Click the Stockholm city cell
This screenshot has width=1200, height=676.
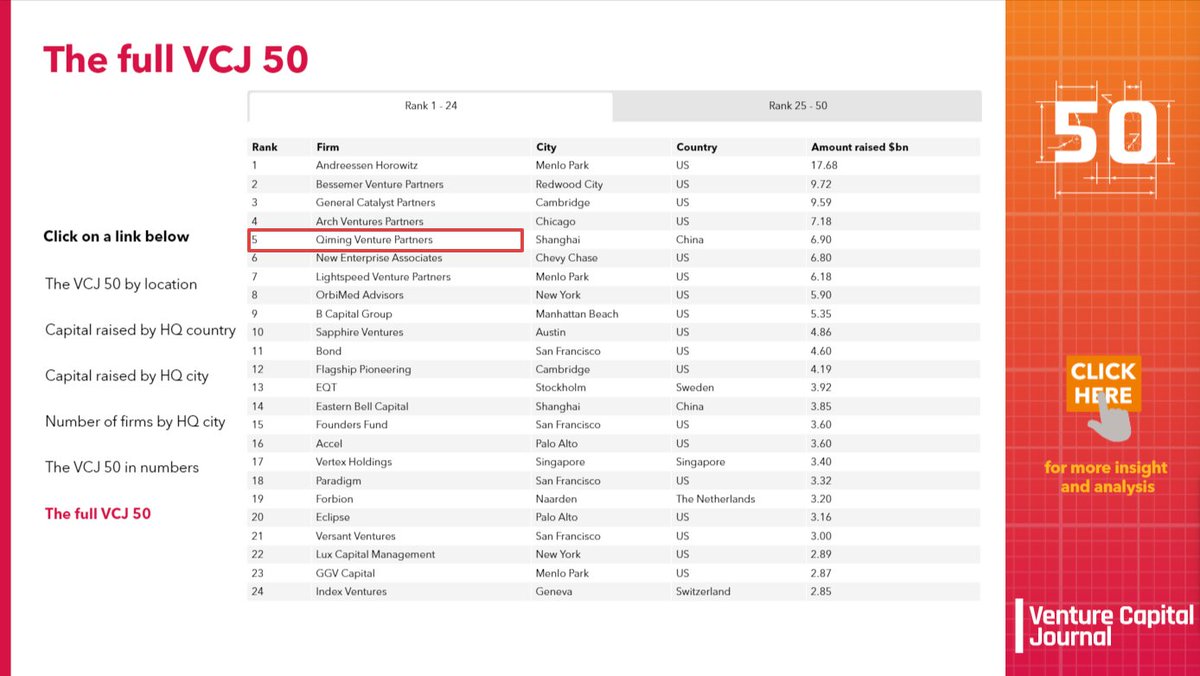[561, 387]
